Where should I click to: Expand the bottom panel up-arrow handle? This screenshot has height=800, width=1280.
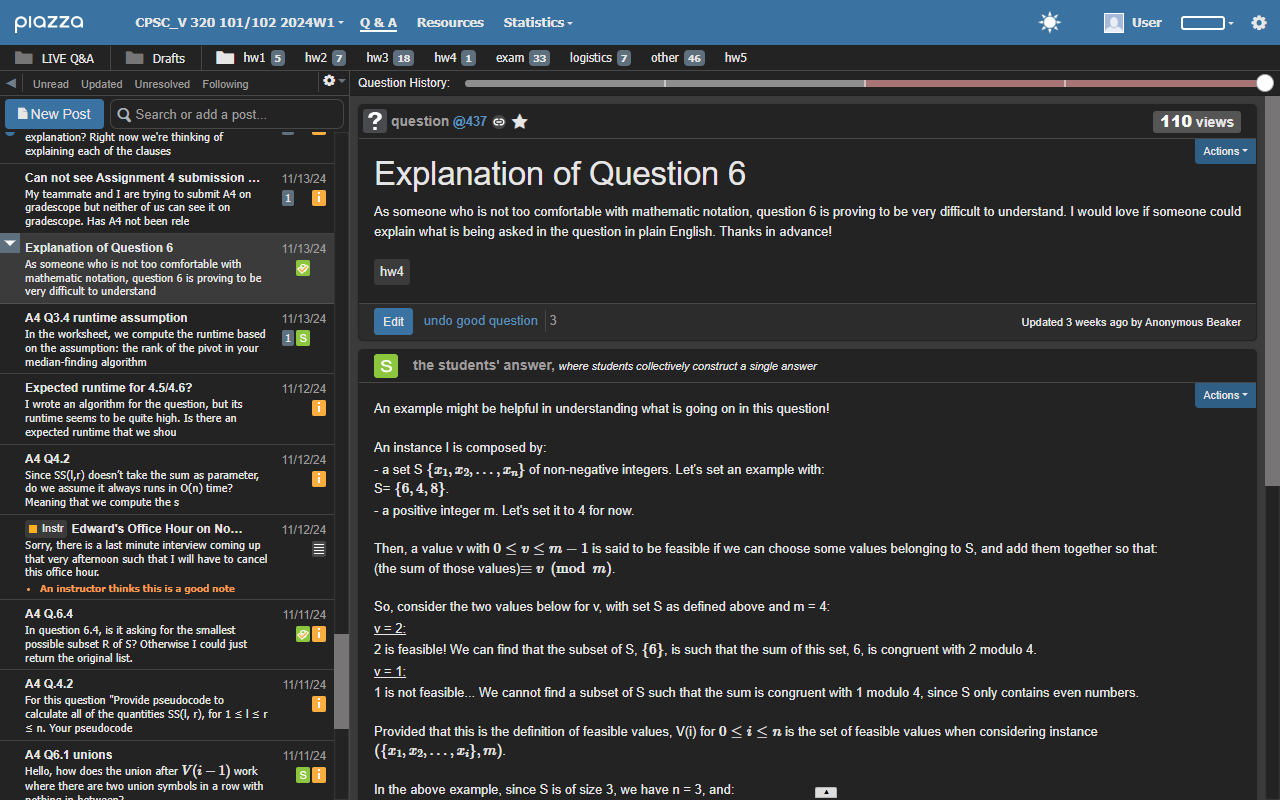tap(826, 792)
